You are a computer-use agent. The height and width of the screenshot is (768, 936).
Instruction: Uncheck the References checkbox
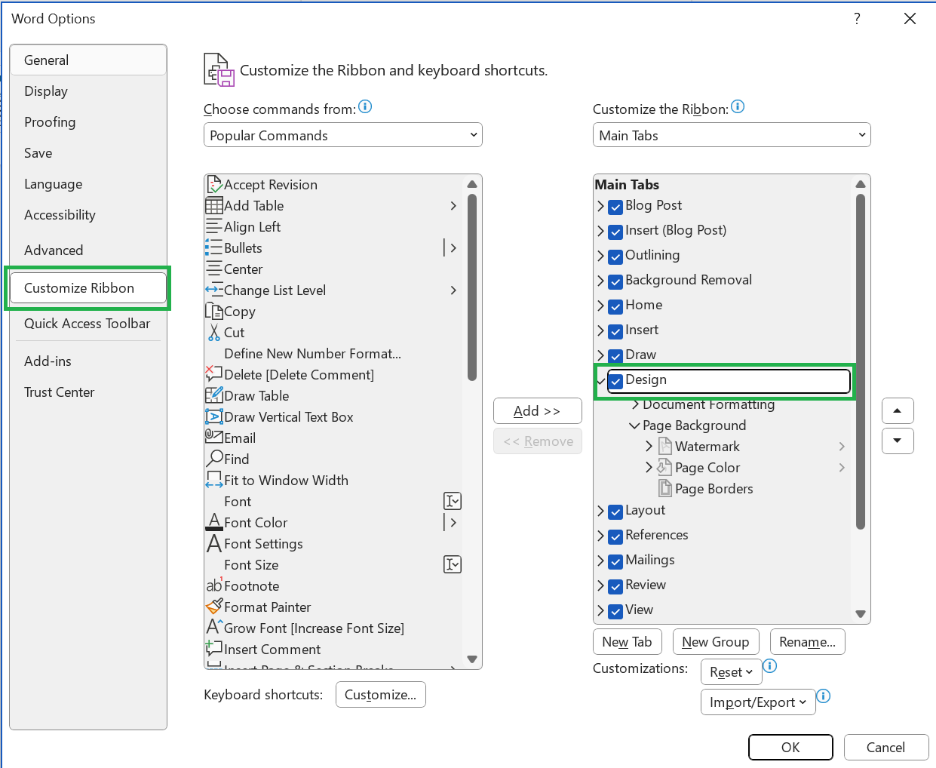point(615,536)
